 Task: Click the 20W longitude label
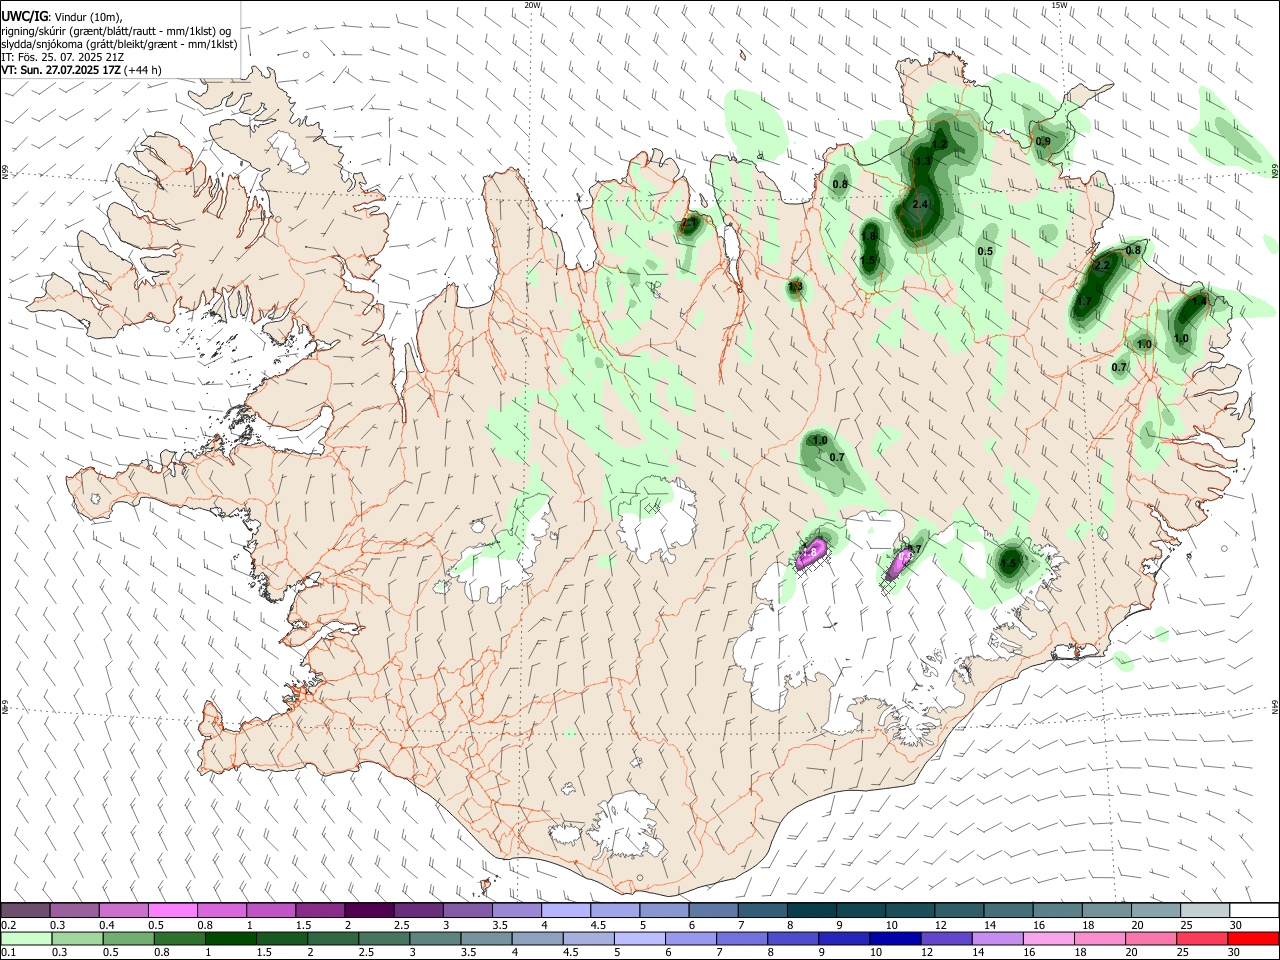coord(532,5)
